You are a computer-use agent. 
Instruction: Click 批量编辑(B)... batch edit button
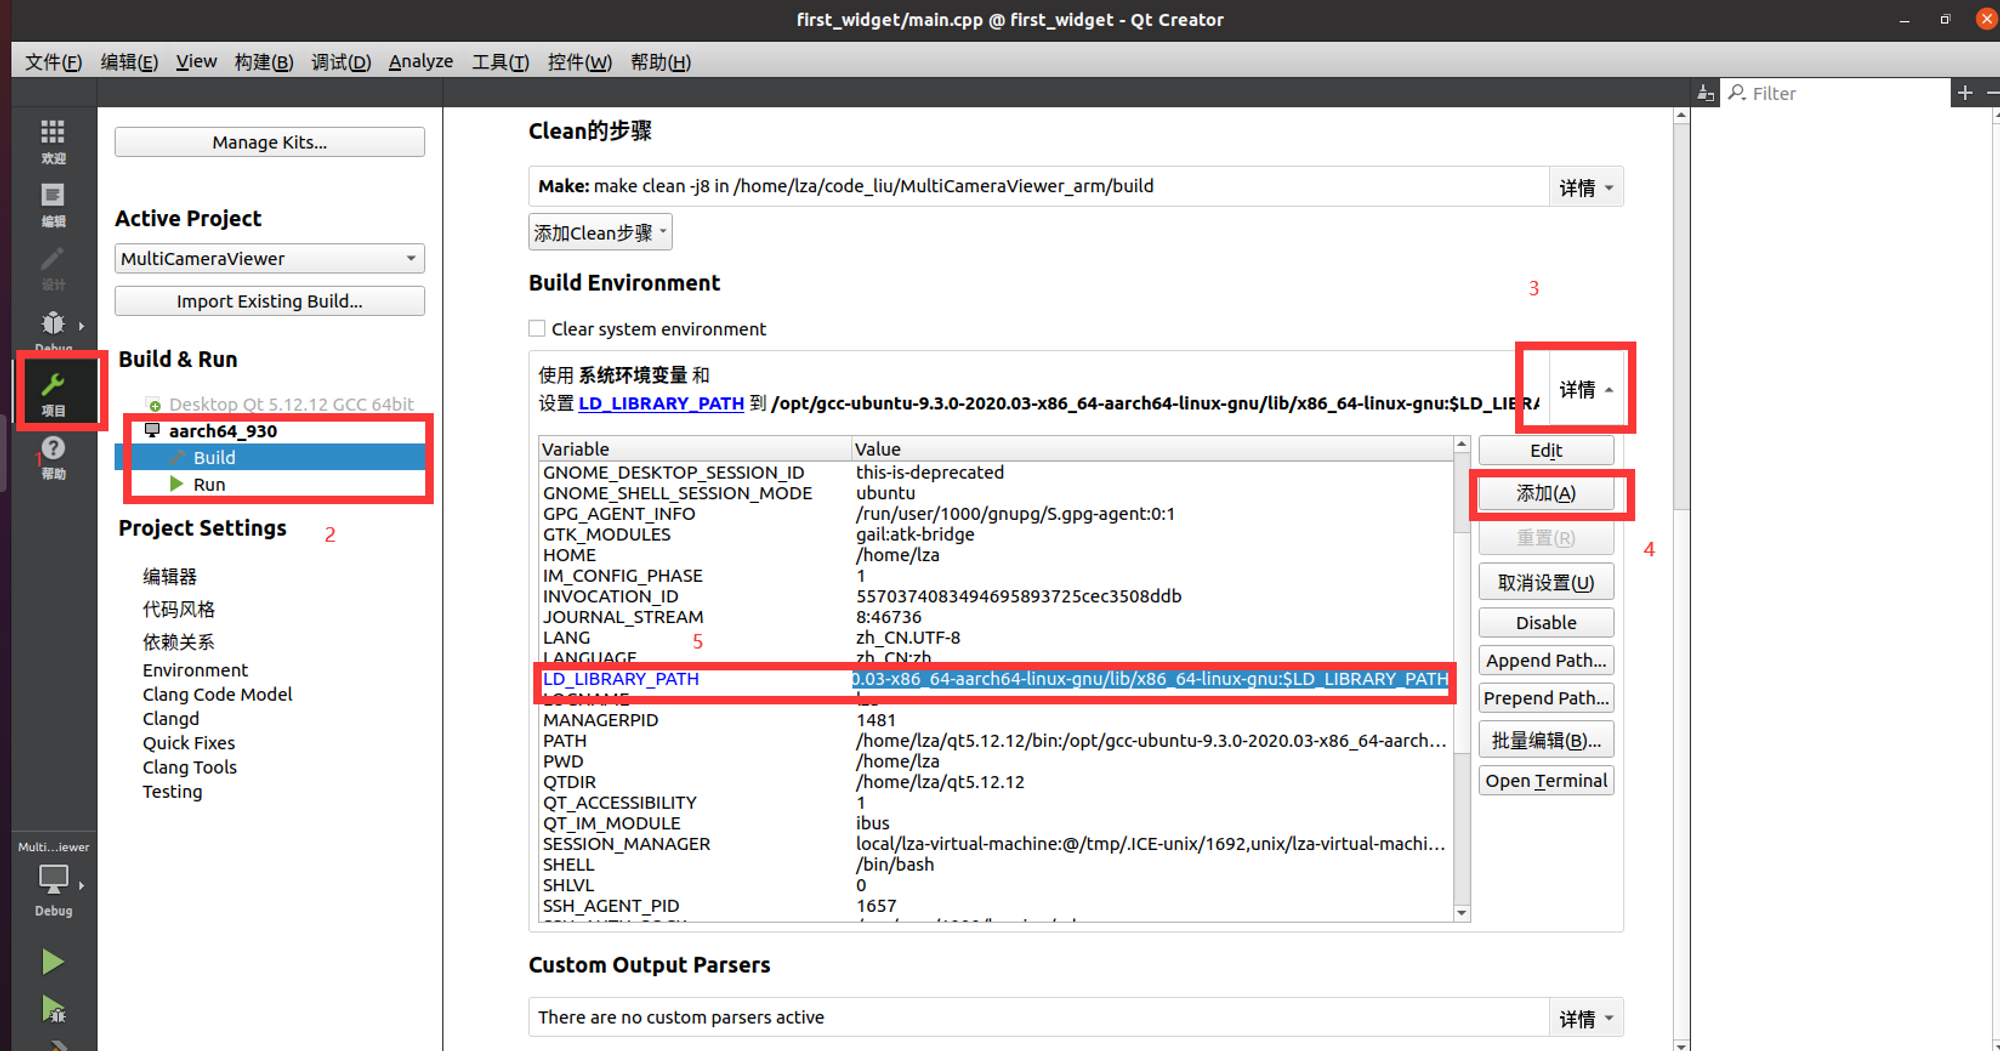[x=1545, y=740]
